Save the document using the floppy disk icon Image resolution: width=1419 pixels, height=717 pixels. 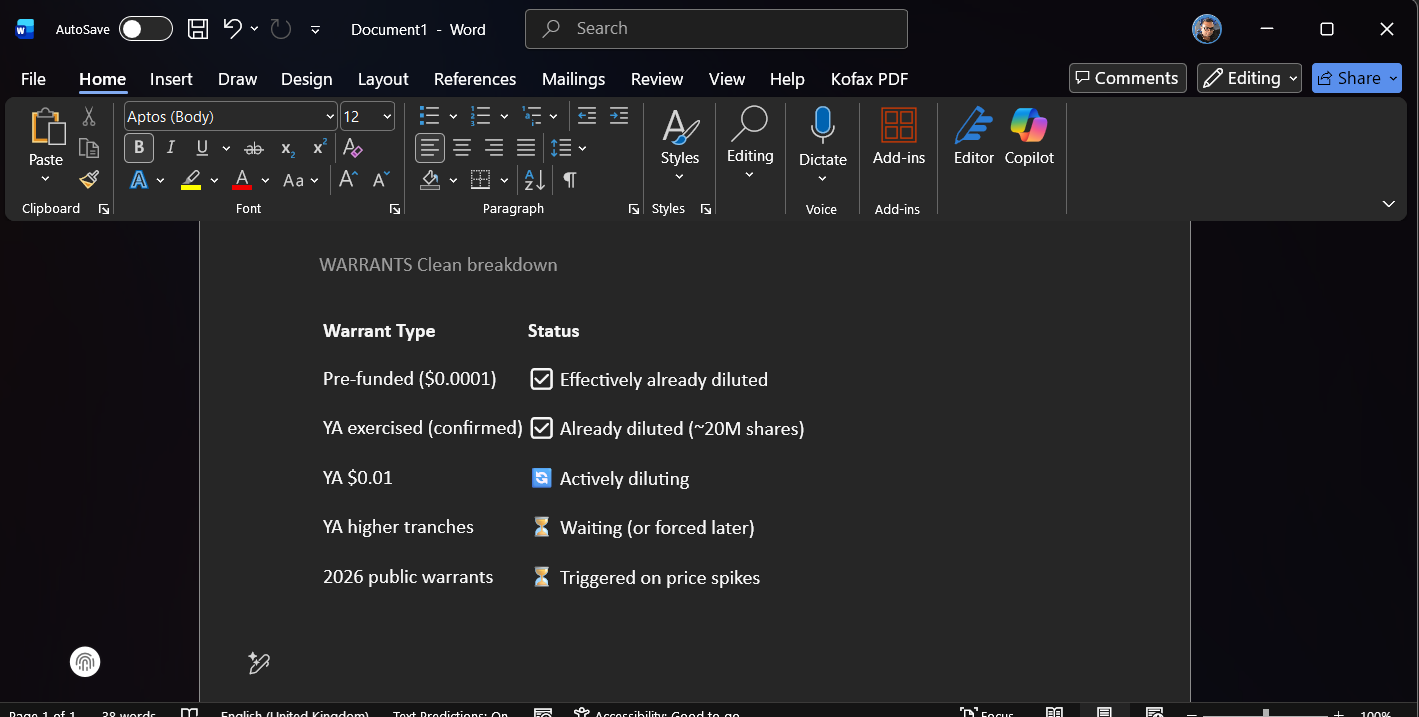[x=198, y=29]
